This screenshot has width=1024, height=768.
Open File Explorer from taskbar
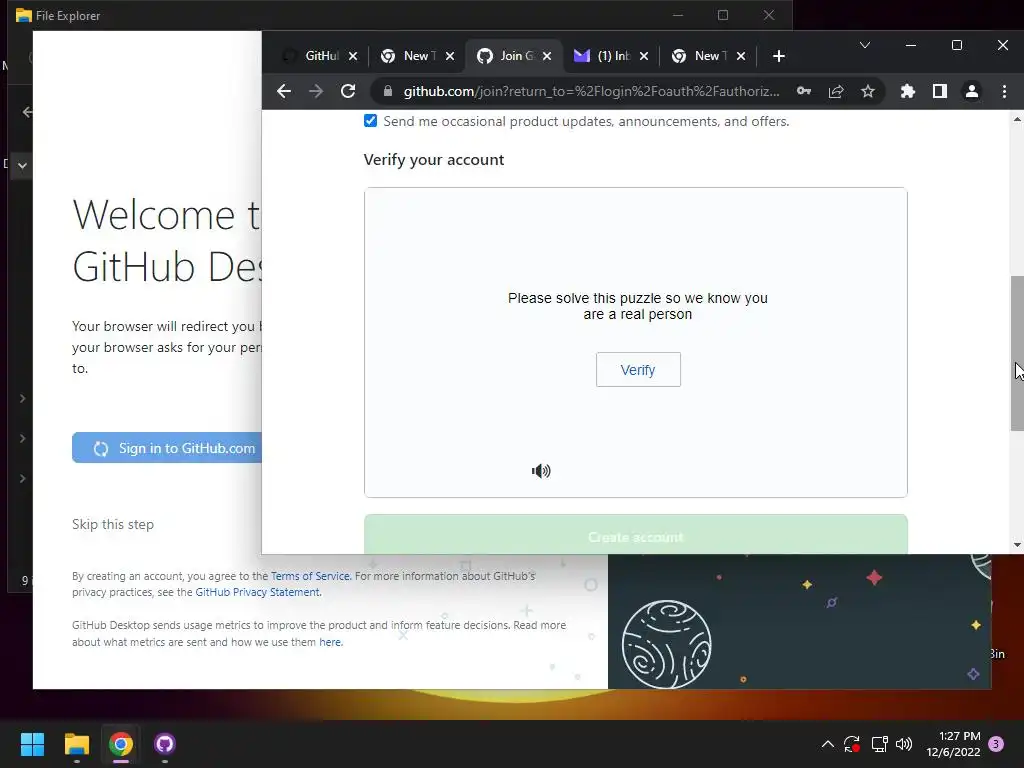[x=76, y=744]
